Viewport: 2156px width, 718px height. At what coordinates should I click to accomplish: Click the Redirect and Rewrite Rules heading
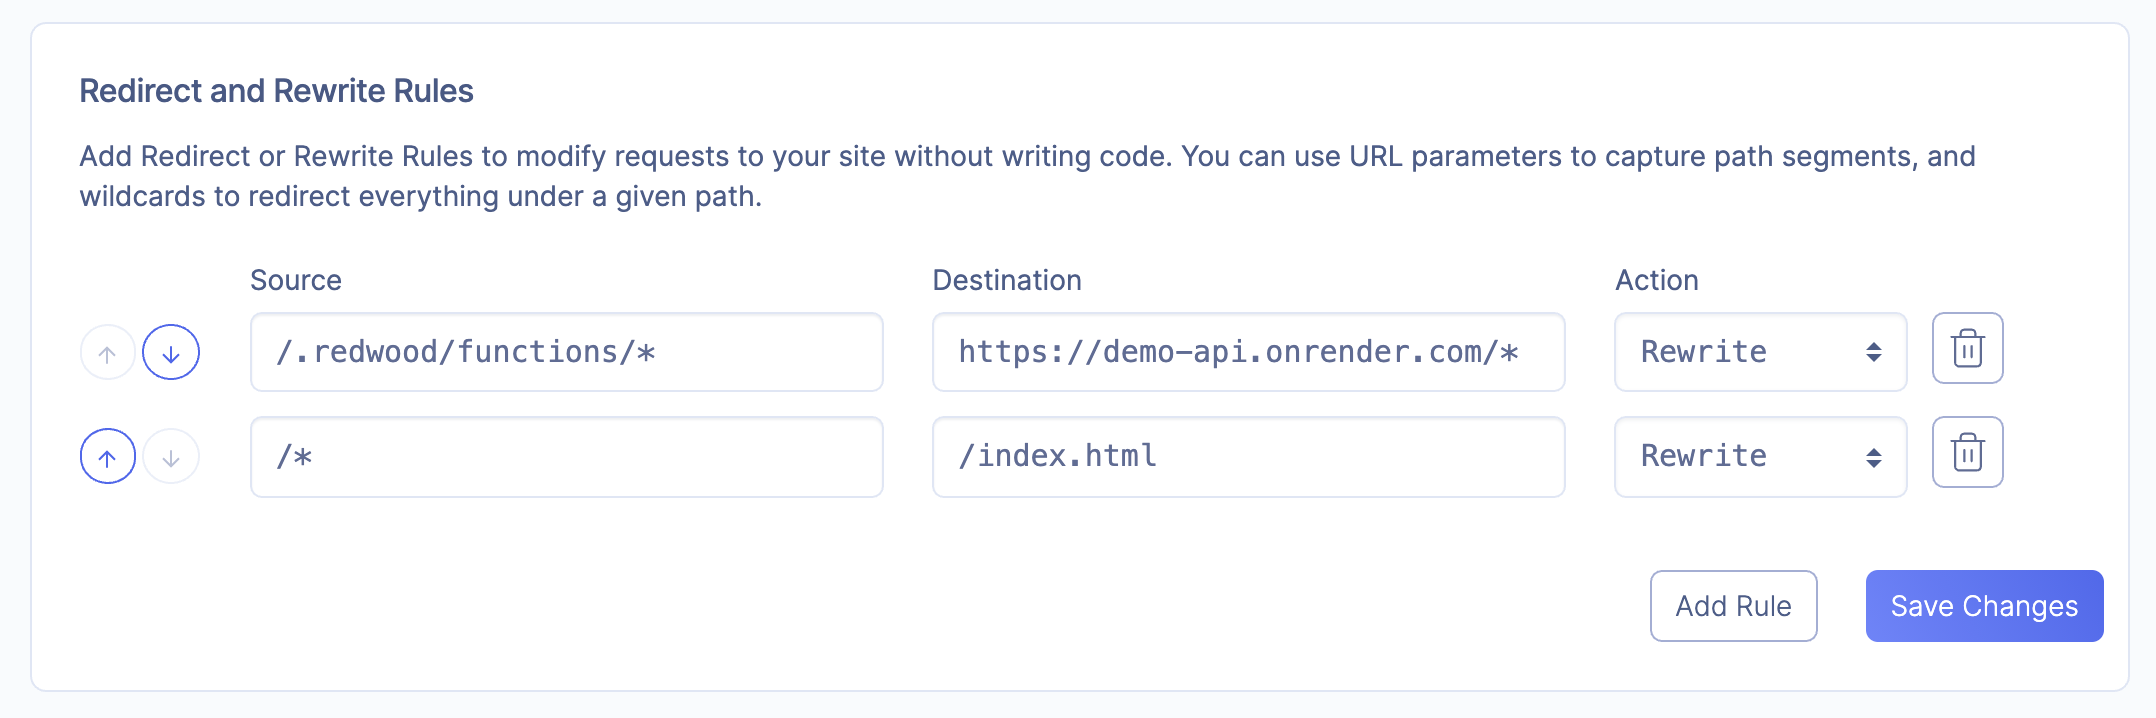(276, 91)
